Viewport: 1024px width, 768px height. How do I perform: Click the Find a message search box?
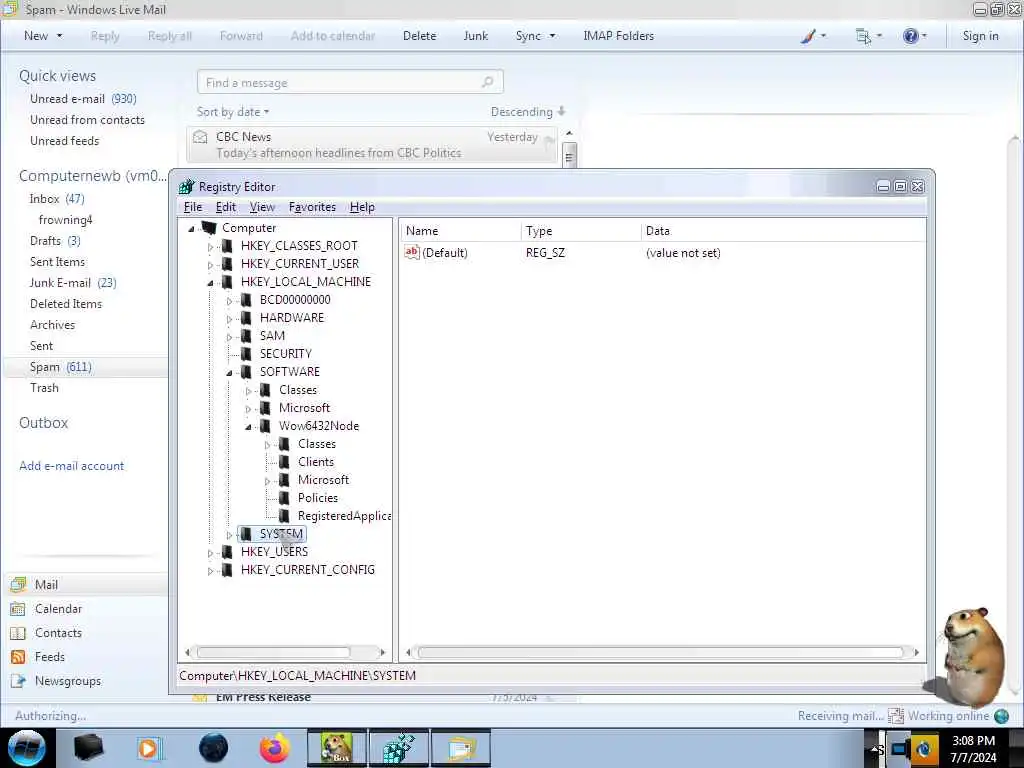tap(350, 82)
